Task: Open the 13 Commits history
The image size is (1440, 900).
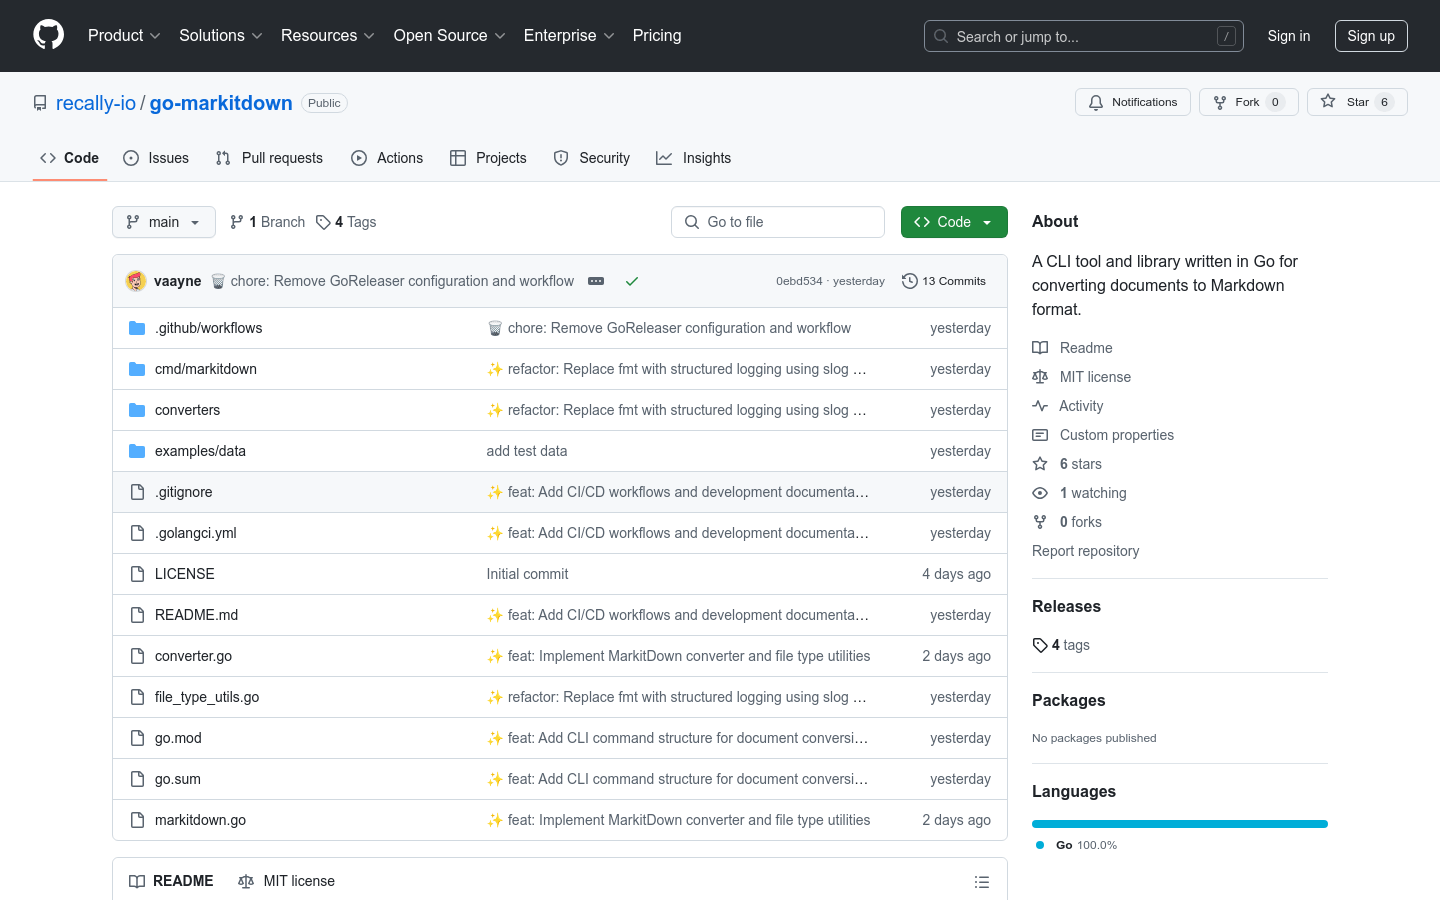Action: pyautogui.click(x=944, y=281)
